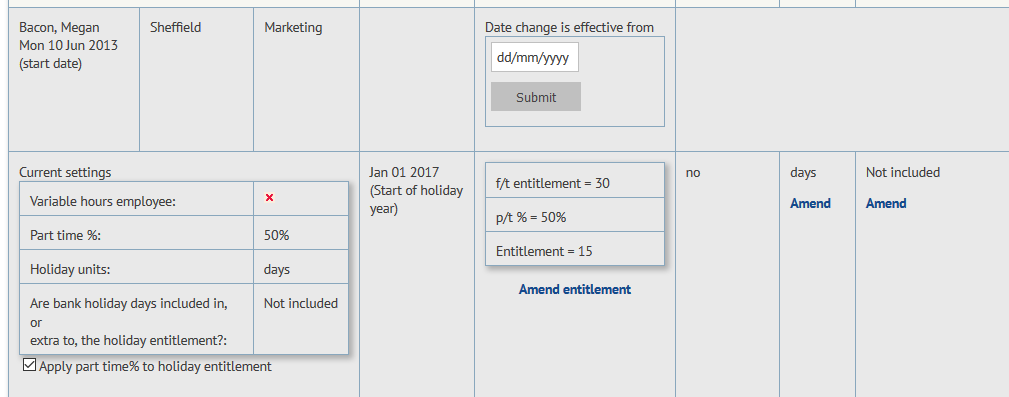Click the Variable hours employee: label

click(103, 201)
